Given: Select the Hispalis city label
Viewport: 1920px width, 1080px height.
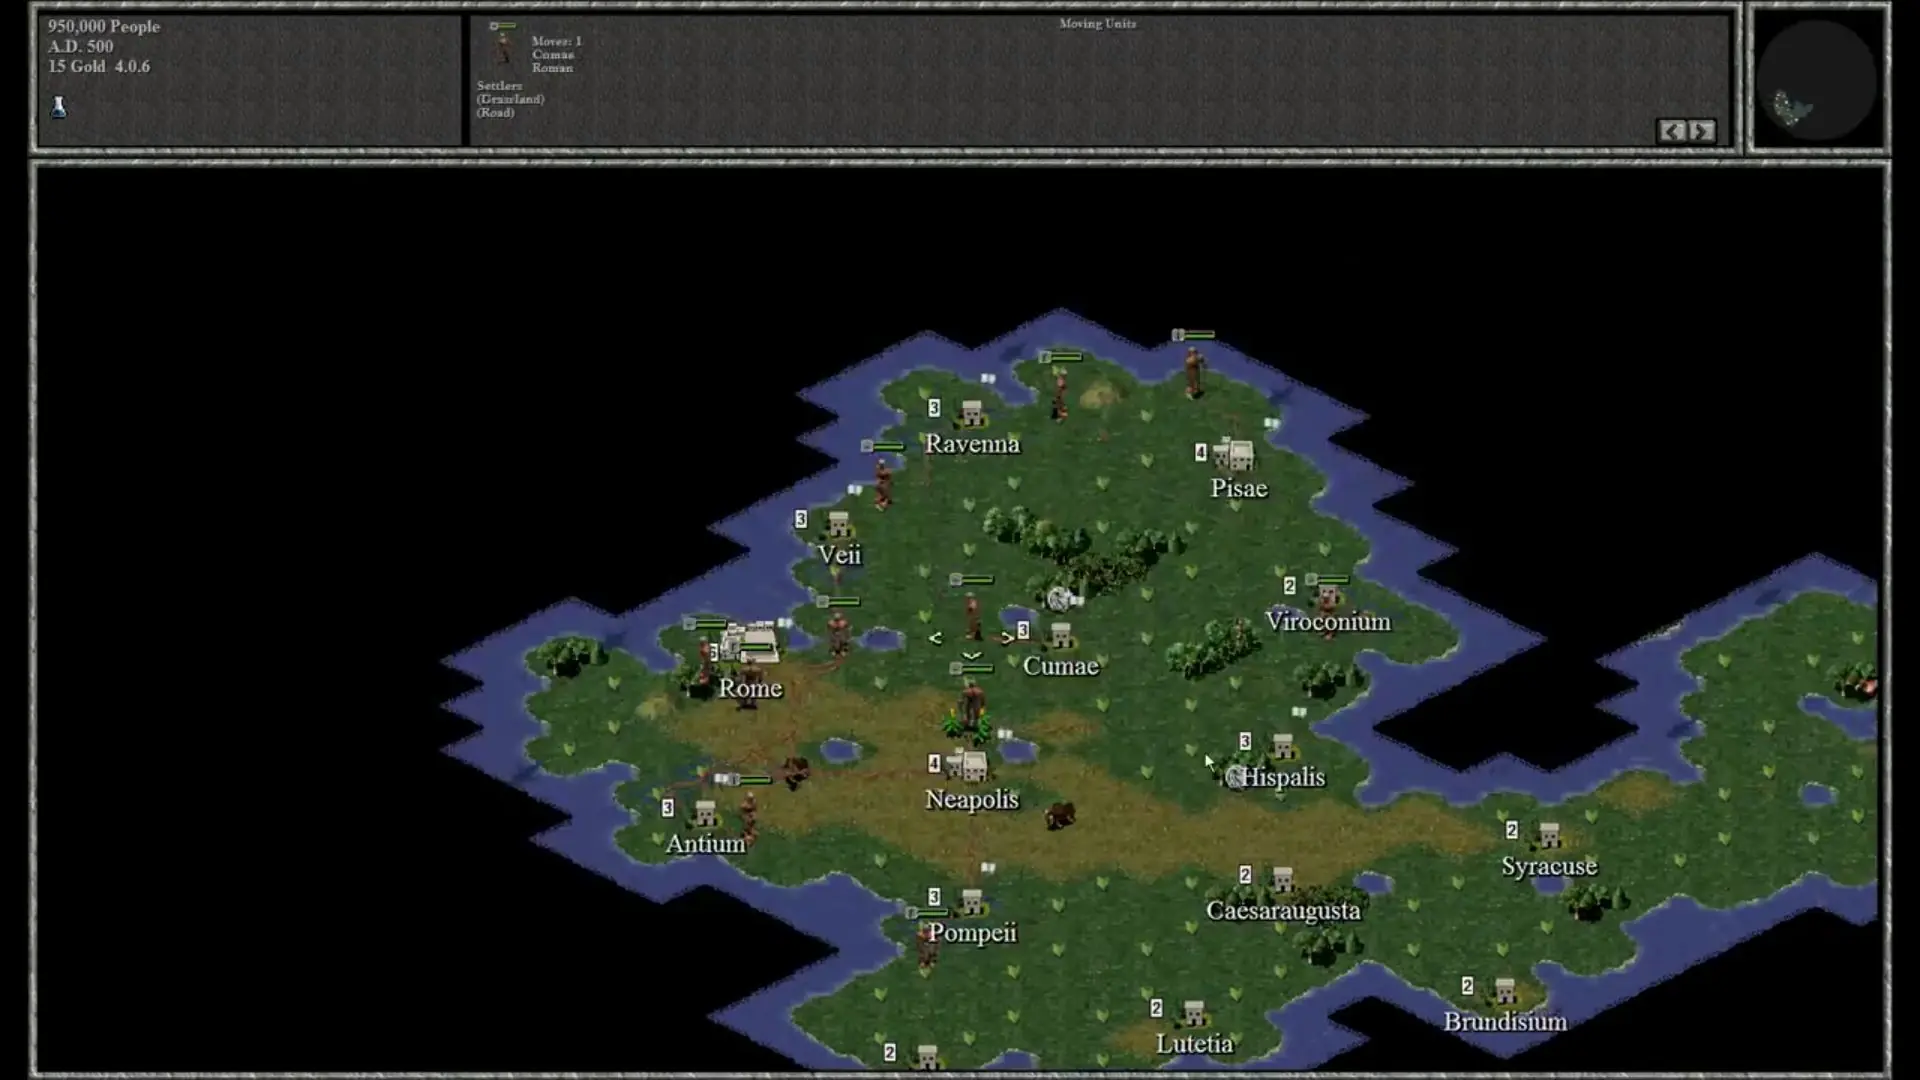Looking at the screenshot, I should [1283, 777].
